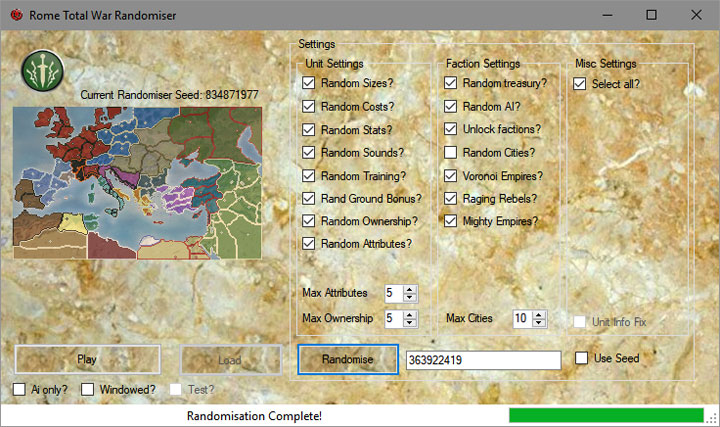720x427 pixels.
Task: Uncheck Random Sizes? checkbox
Action: pos(309,83)
